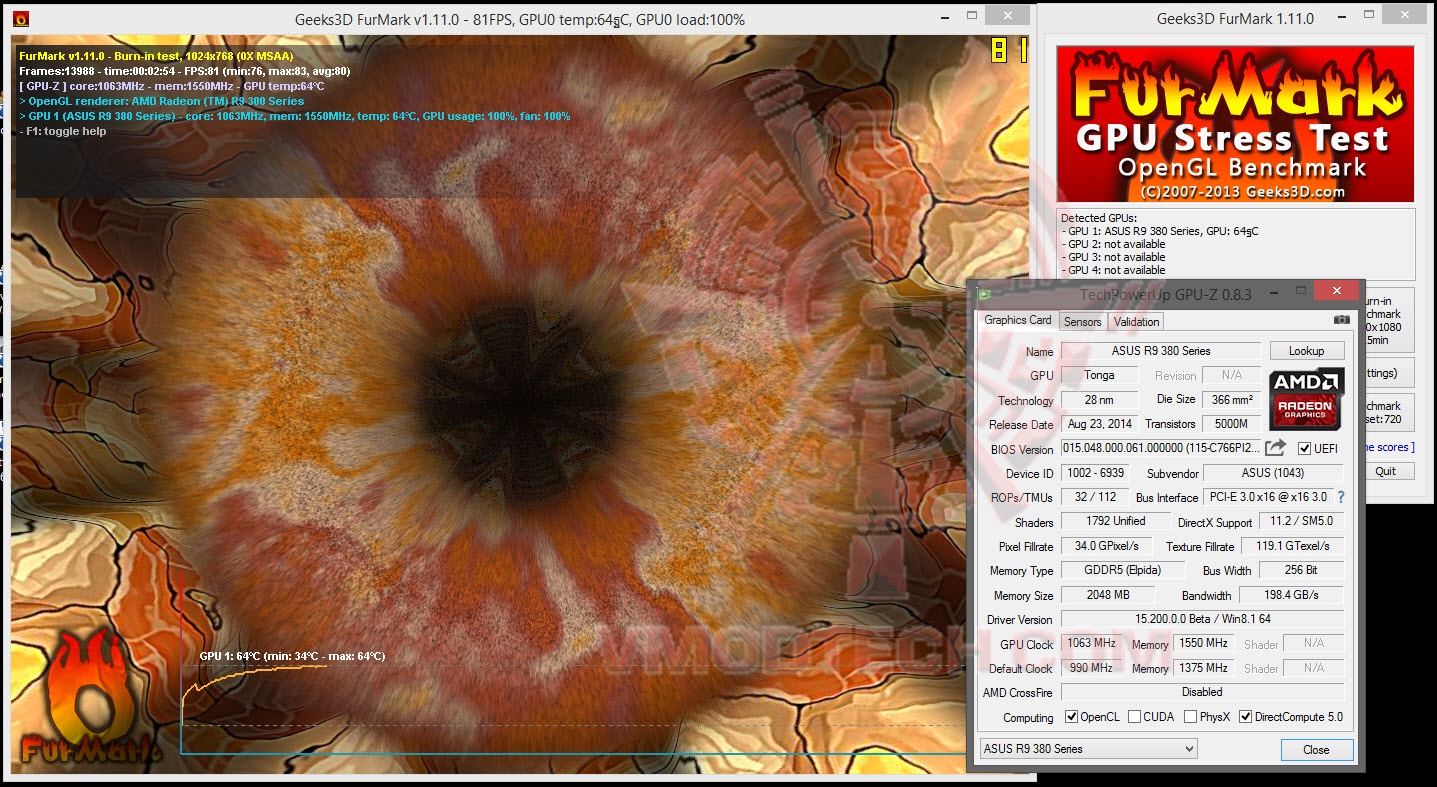Click the FurMark burn-in window title bar icon
The height and width of the screenshot is (787, 1437).
click(x=22, y=19)
